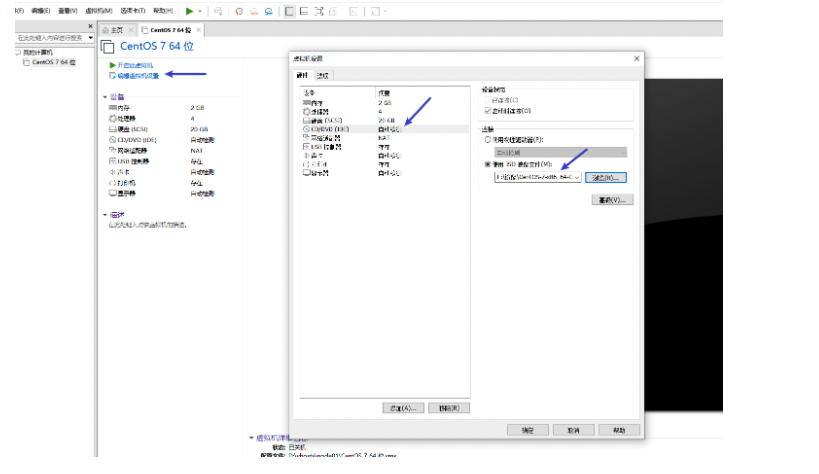The width and height of the screenshot is (819, 474).
Task: Click the Browse button next to ISO path
Action: 606,178
